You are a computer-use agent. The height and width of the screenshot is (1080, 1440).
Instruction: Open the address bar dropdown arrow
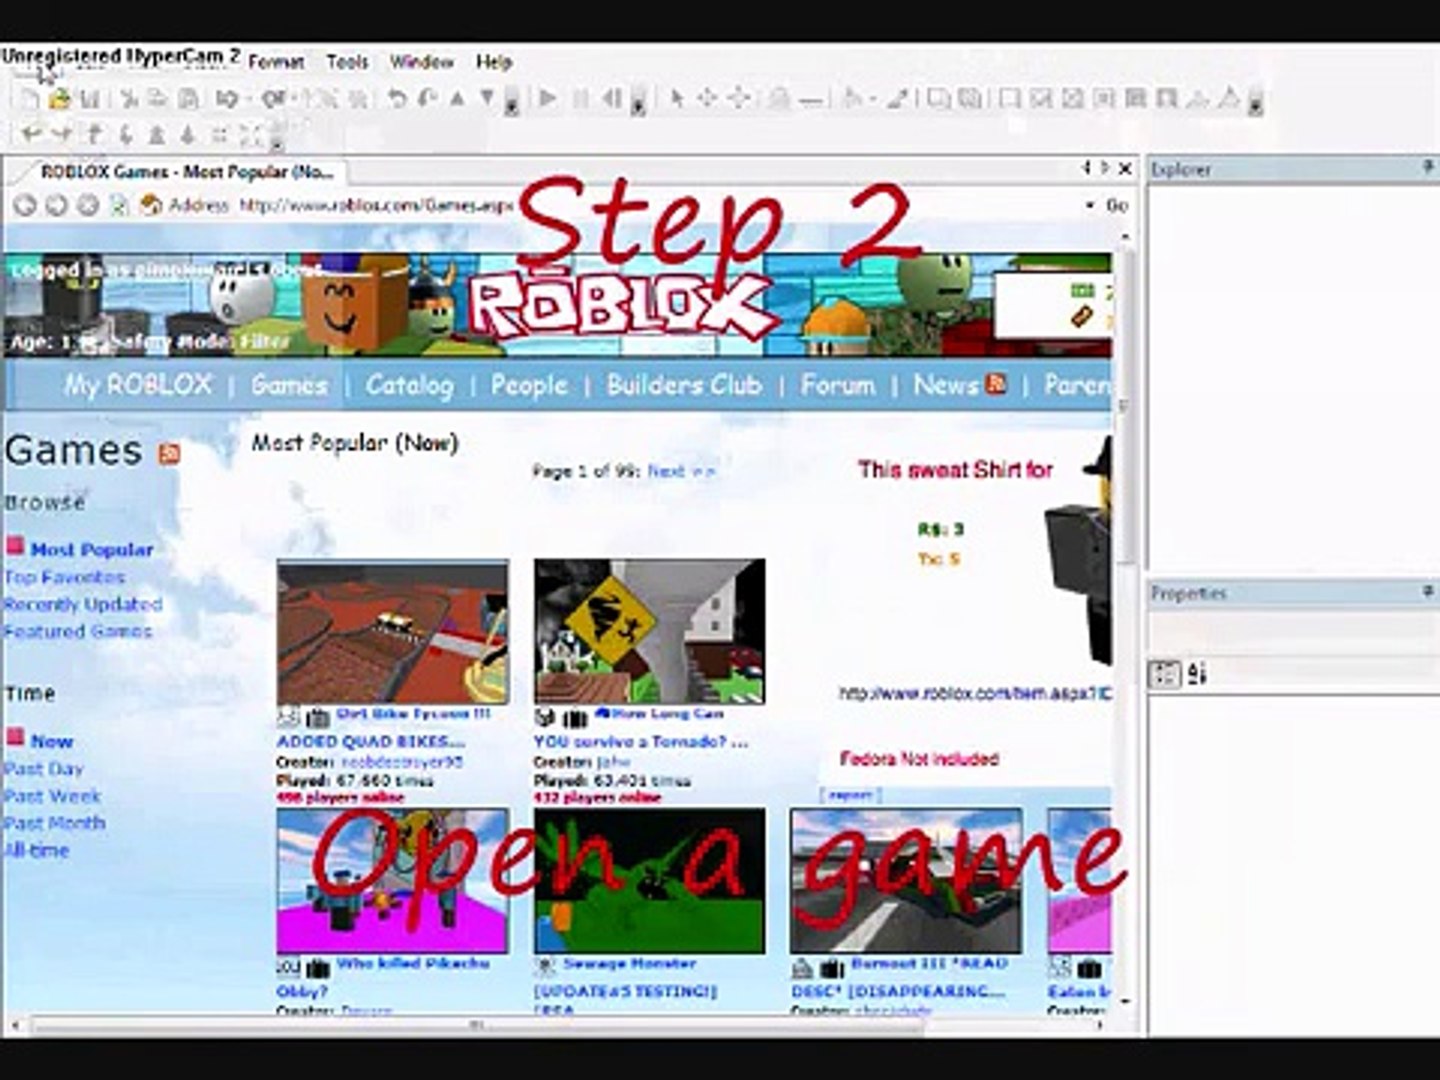1091,205
